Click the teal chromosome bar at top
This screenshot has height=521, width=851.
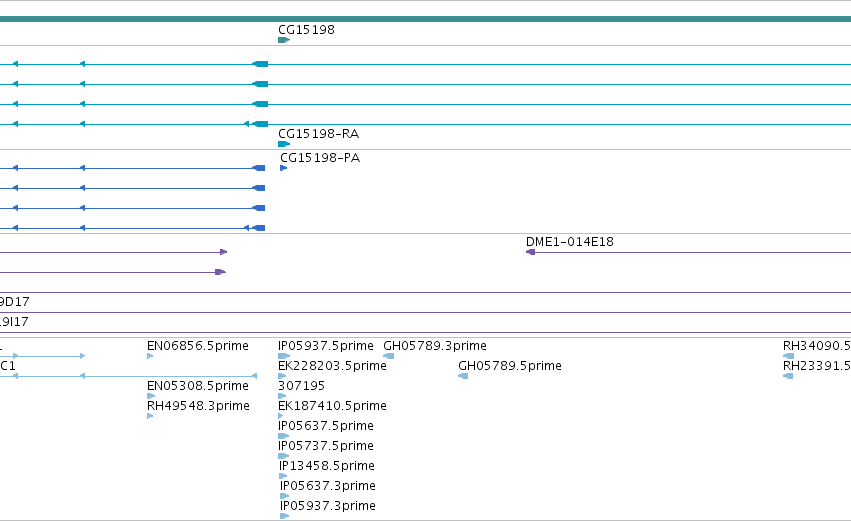tap(426, 19)
